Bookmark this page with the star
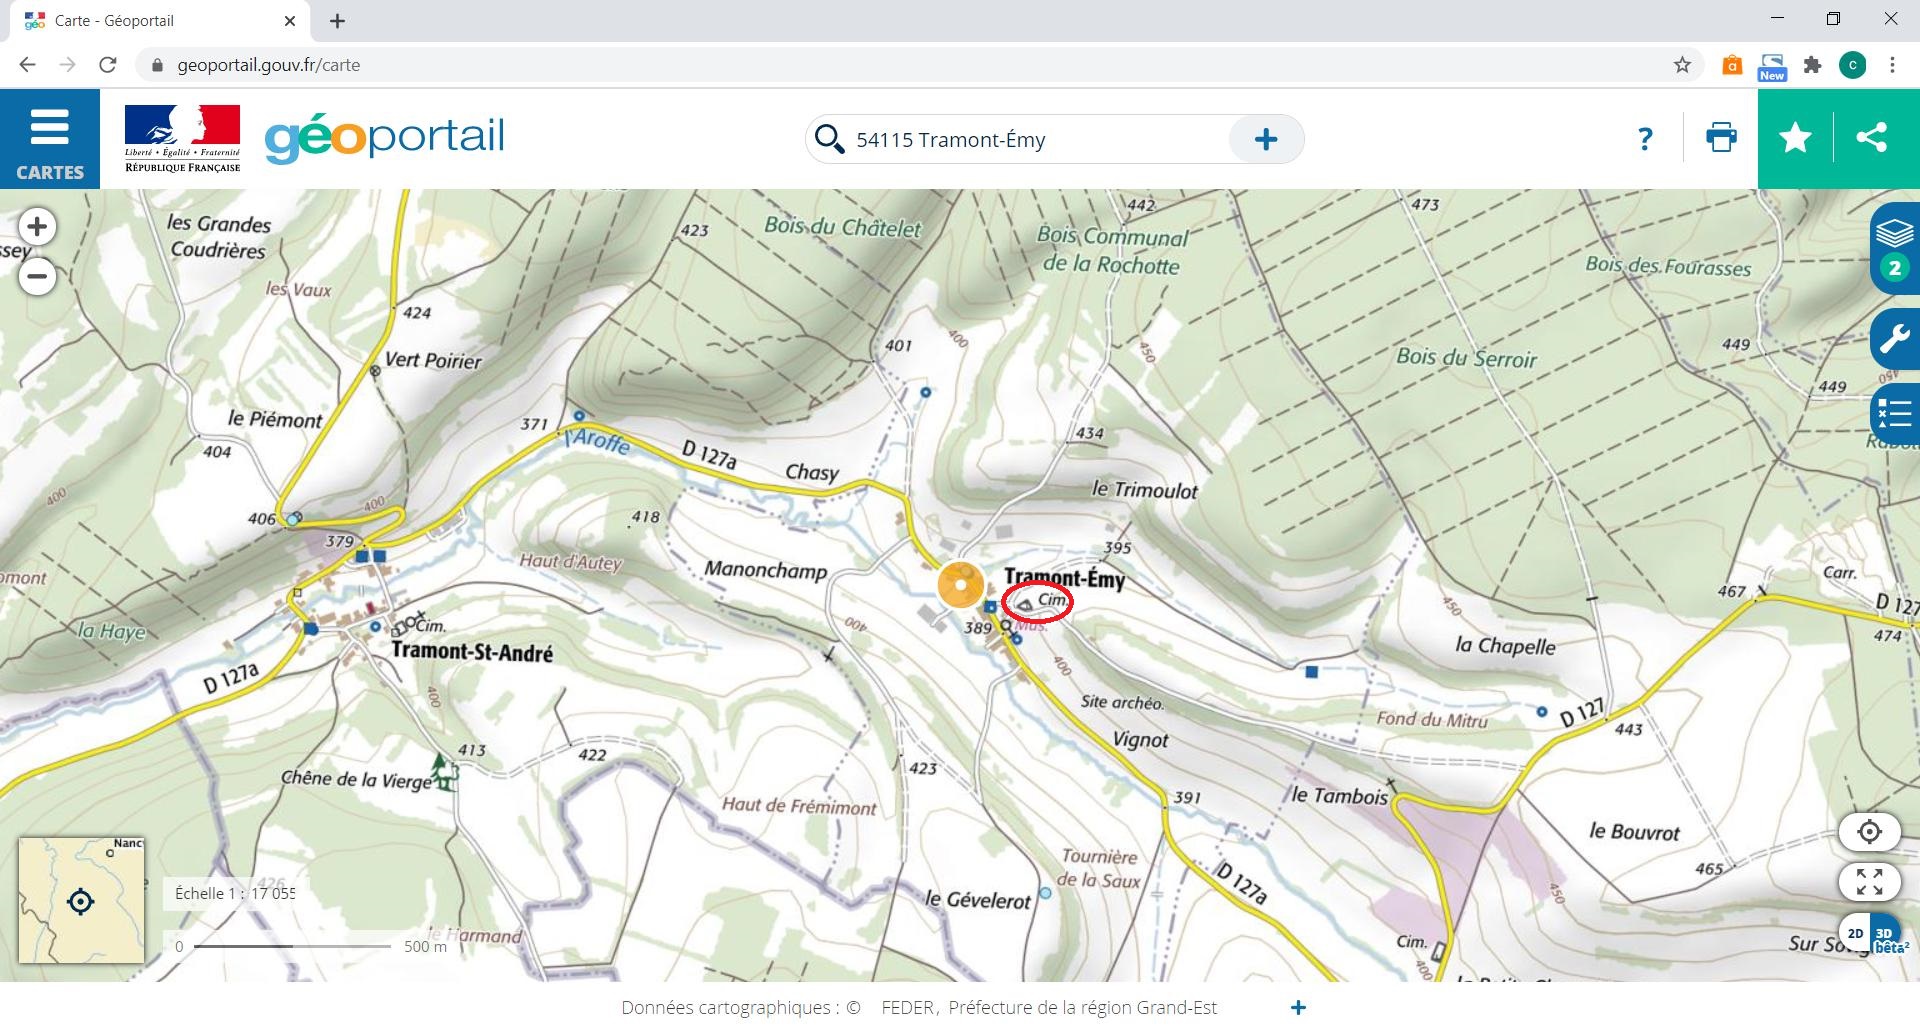 click(x=1682, y=65)
